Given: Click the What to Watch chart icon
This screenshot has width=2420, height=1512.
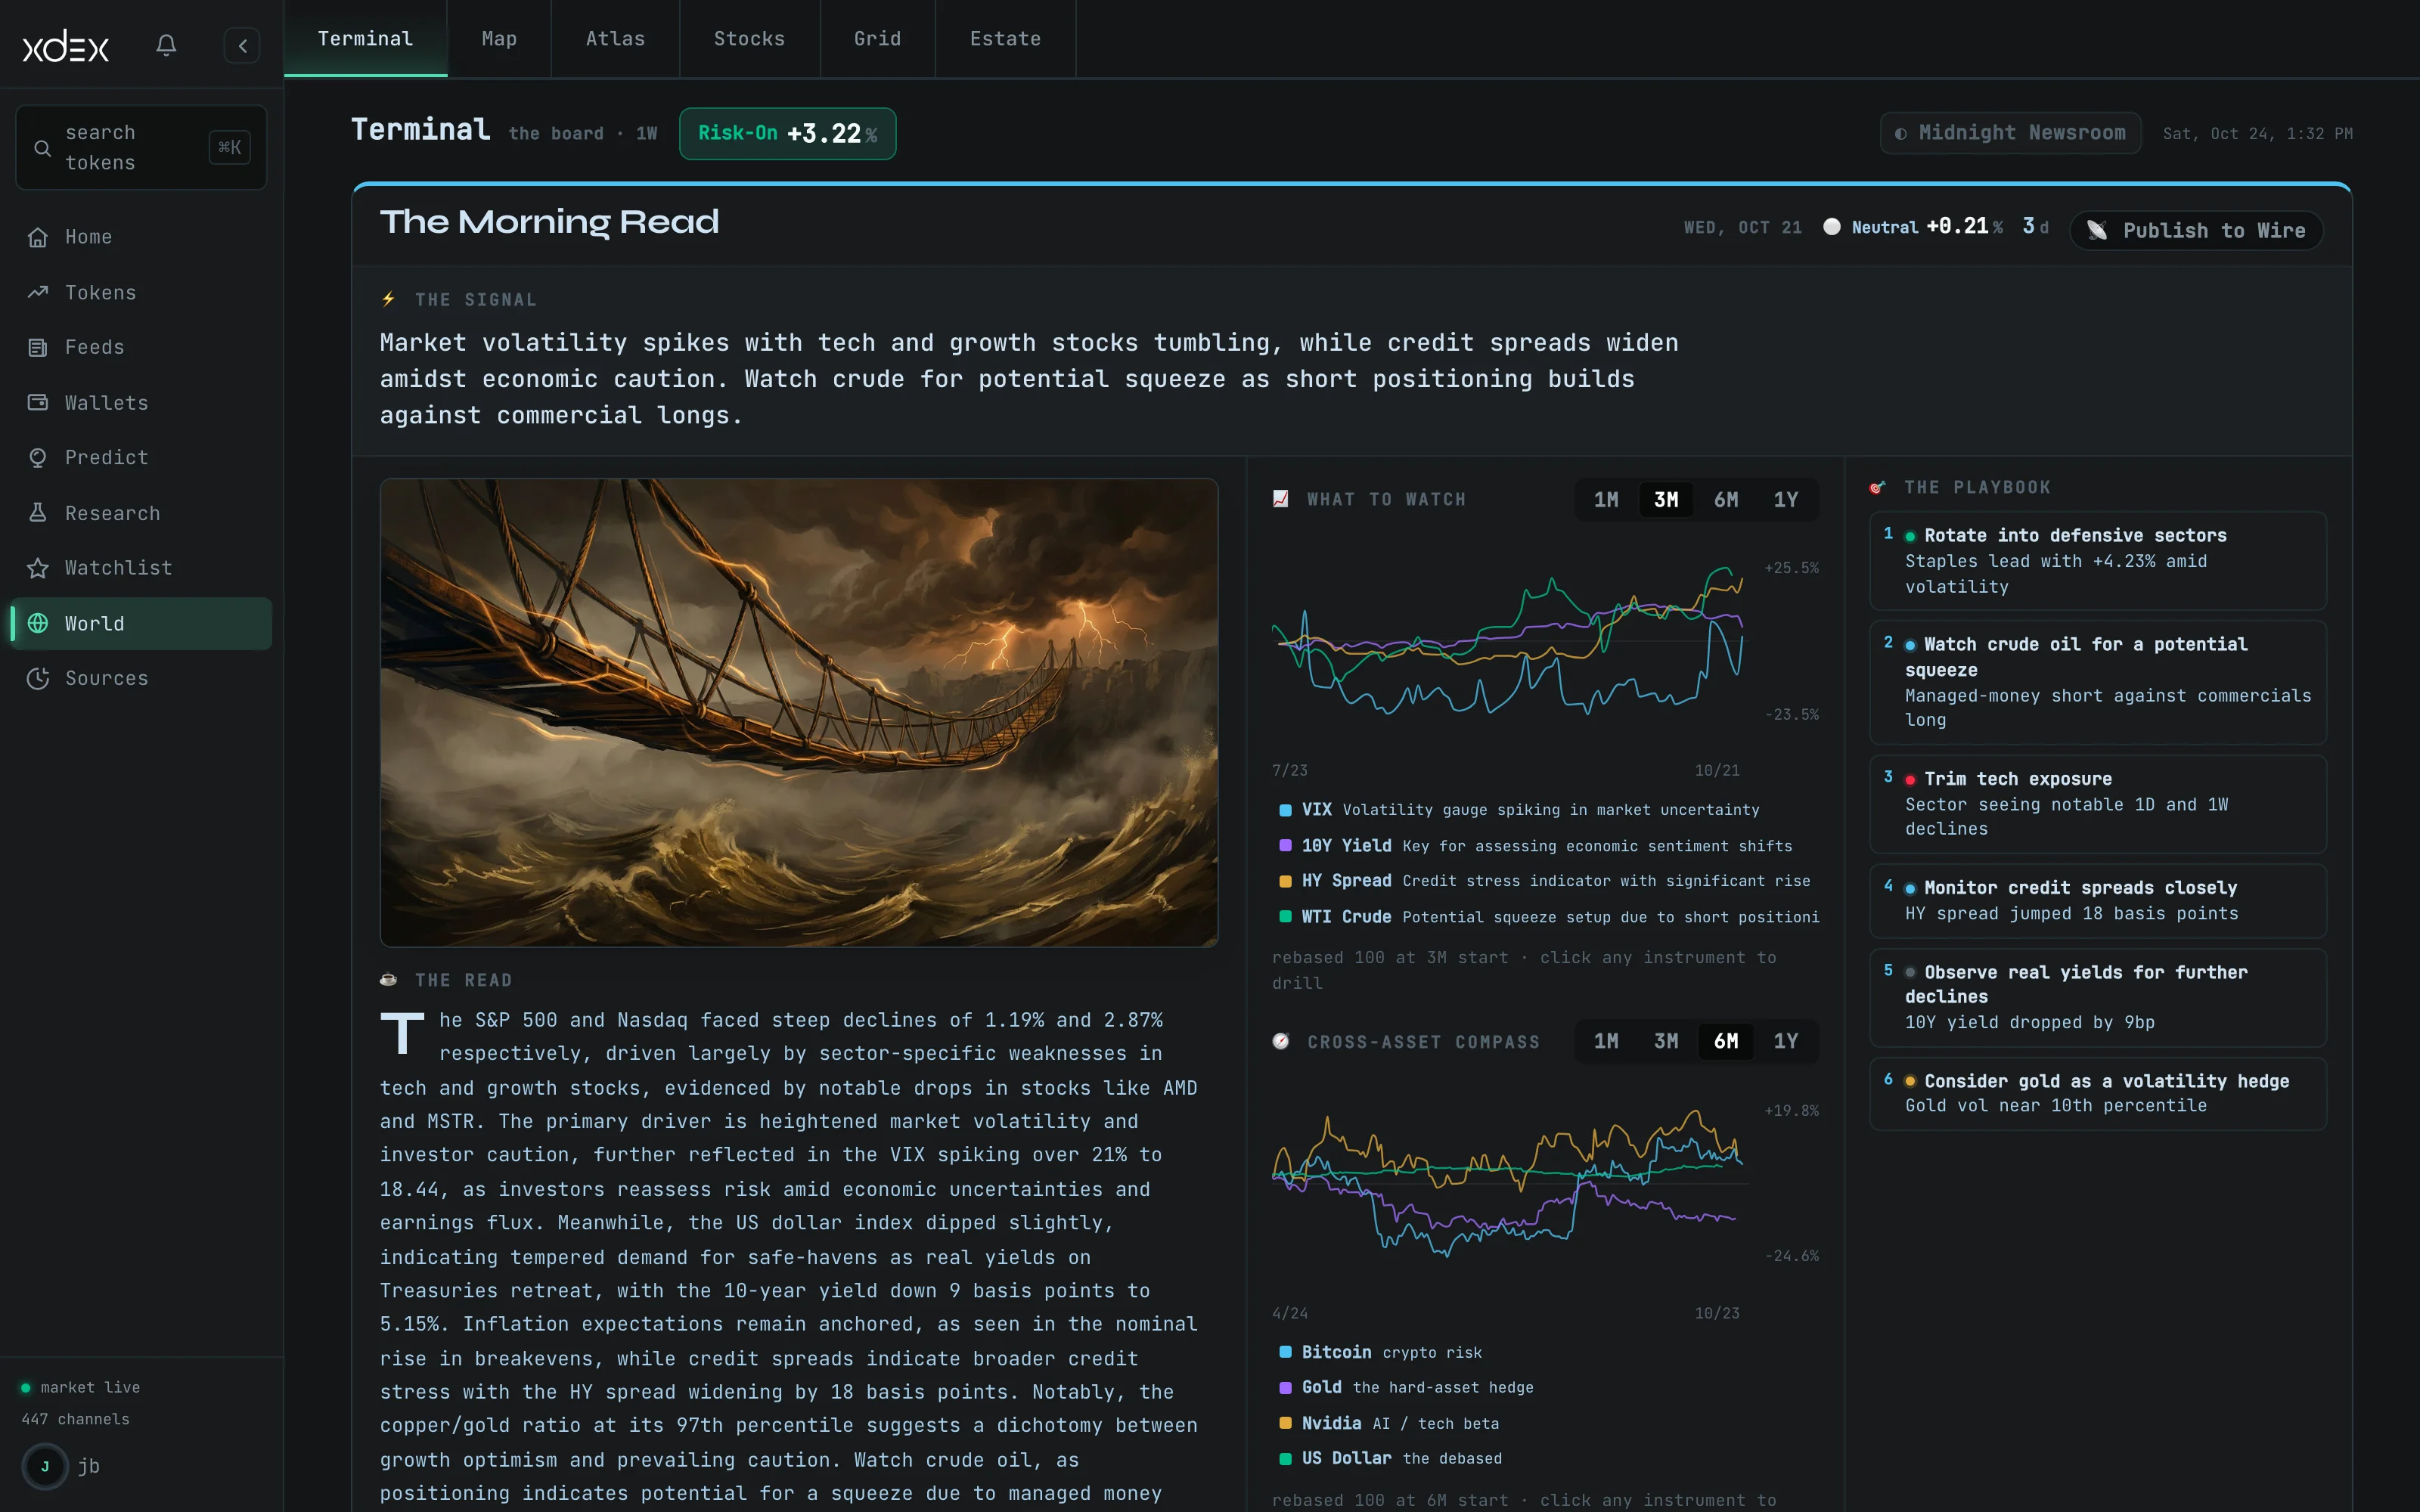Looking at the screenshot, I should point(1280,498).
